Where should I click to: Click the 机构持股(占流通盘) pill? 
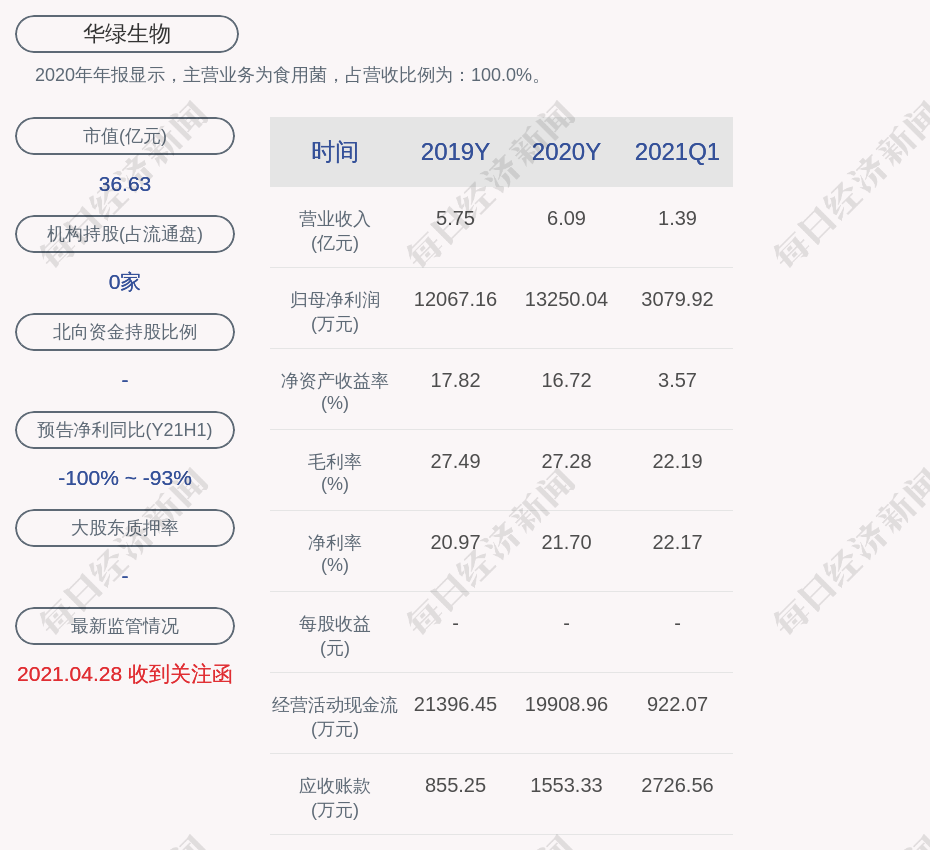(x=125, y=234)
